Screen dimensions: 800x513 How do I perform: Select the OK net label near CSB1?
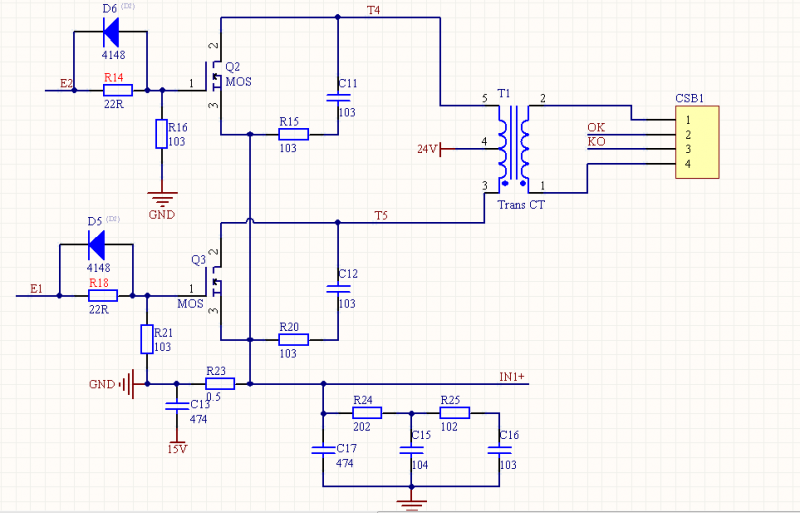pyautogui.click(x=596, y=127)
